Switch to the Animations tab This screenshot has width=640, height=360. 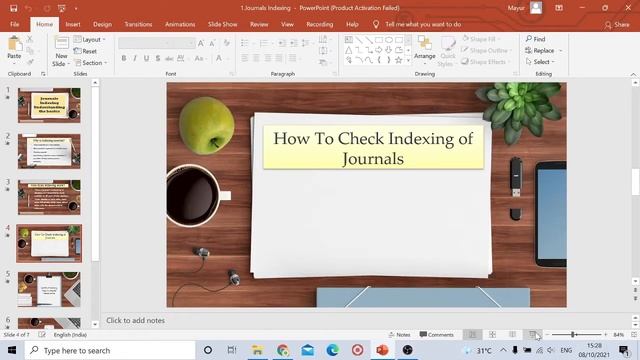point(180,24)
